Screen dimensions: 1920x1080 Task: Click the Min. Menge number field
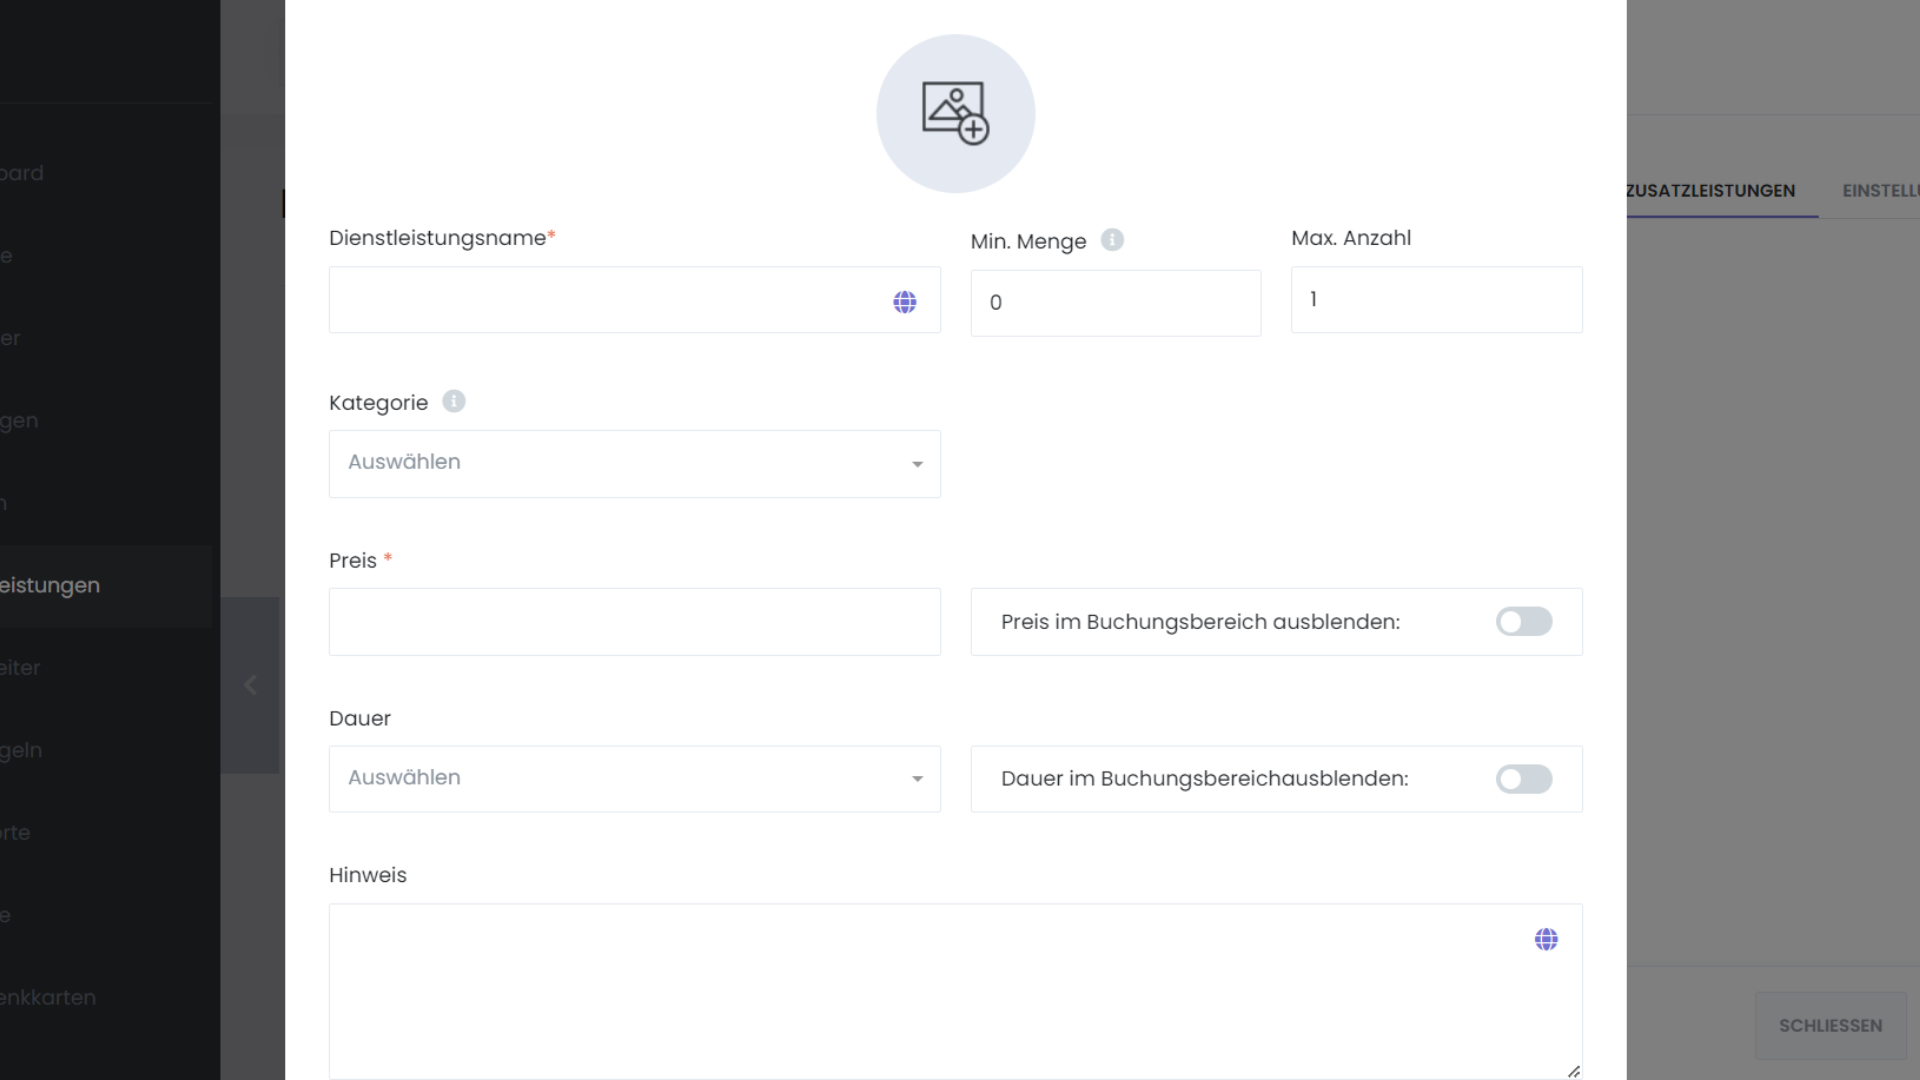click(1115, 303)
